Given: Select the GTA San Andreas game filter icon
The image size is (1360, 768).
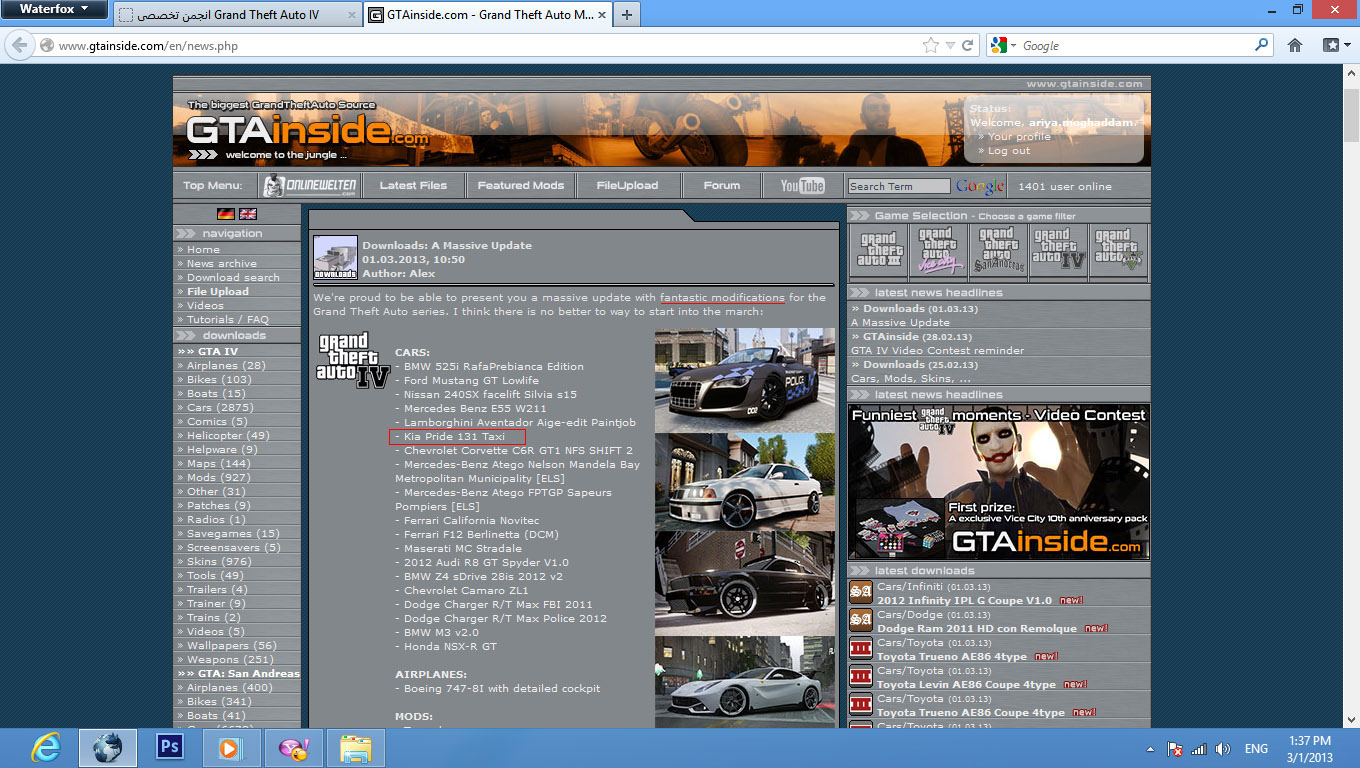Looking at the screenshot, I should (998, 252).
